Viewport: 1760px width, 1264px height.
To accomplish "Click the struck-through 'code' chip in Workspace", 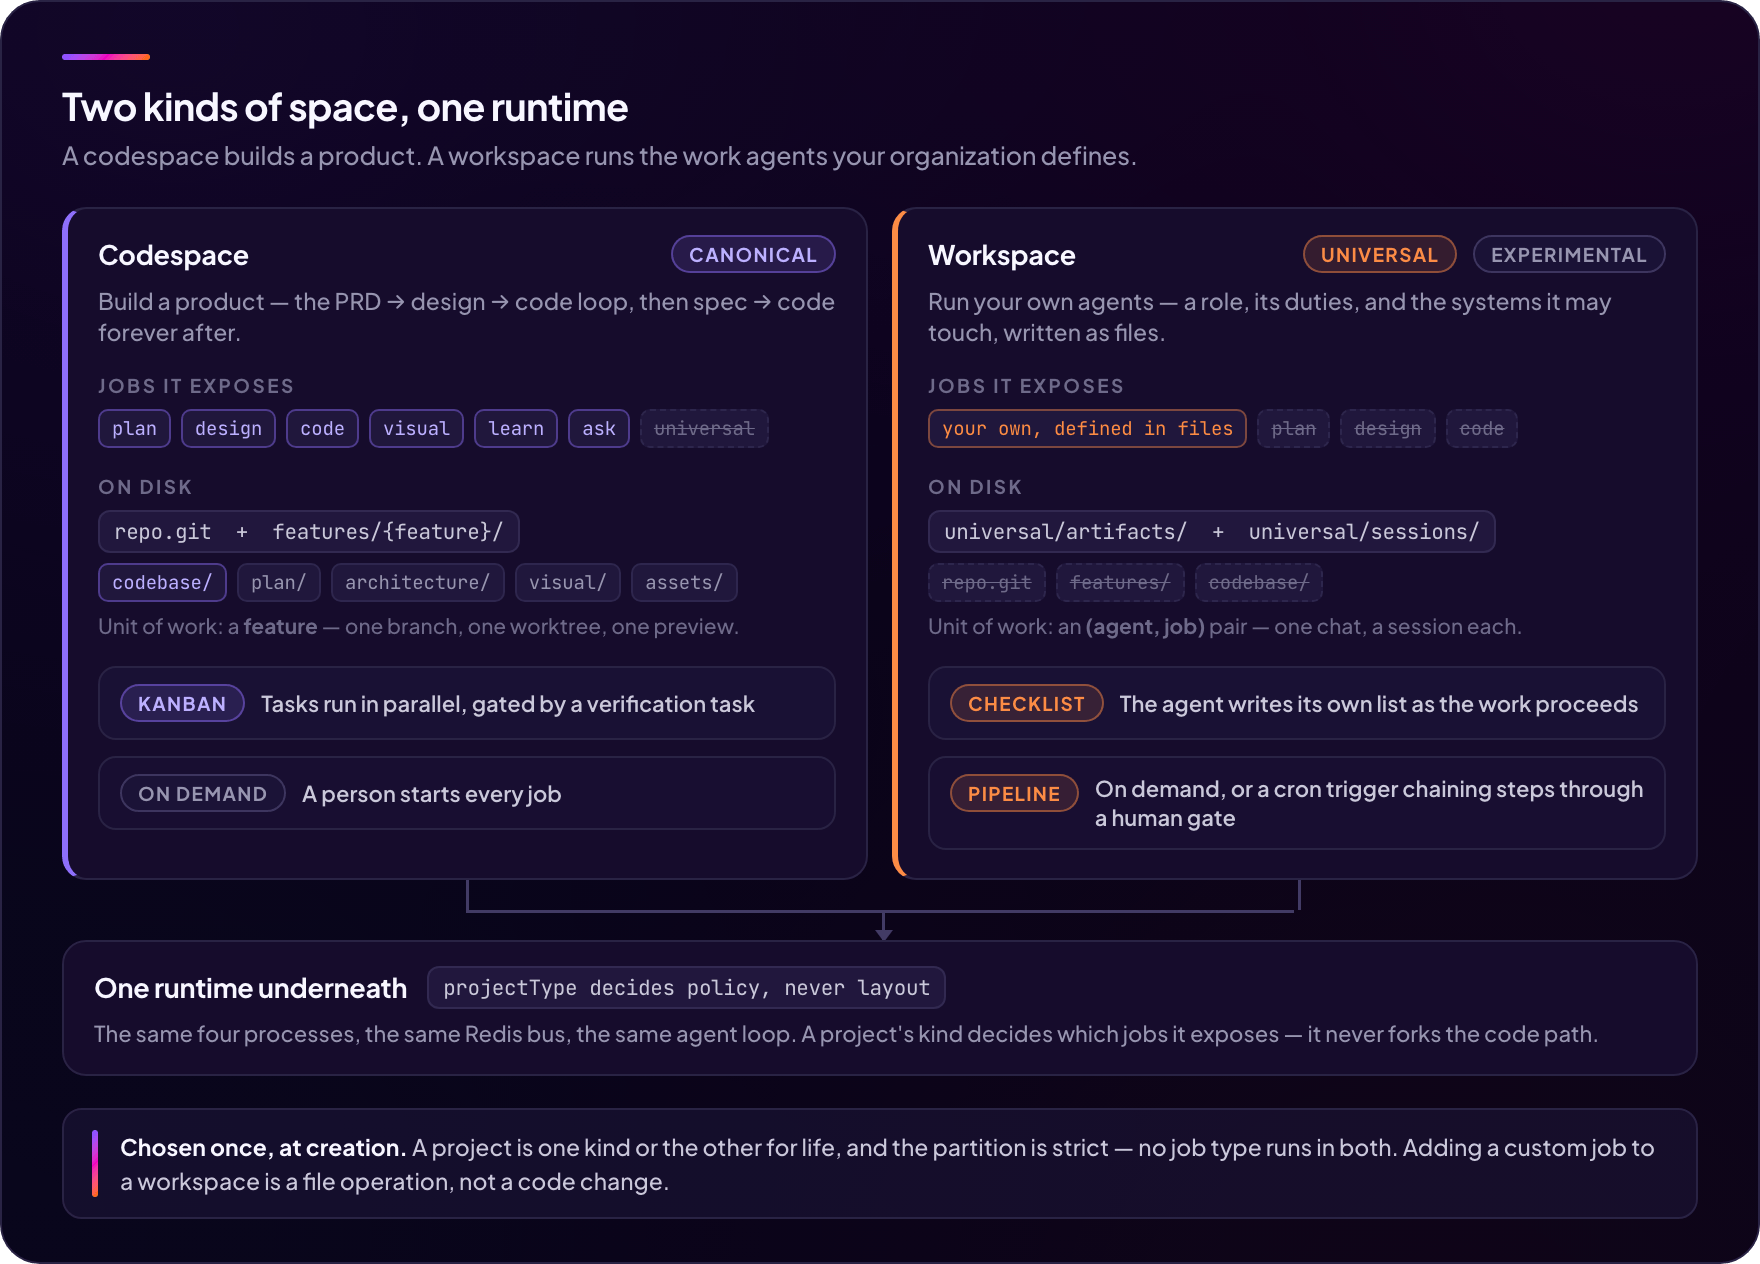I will [1481, 428].
